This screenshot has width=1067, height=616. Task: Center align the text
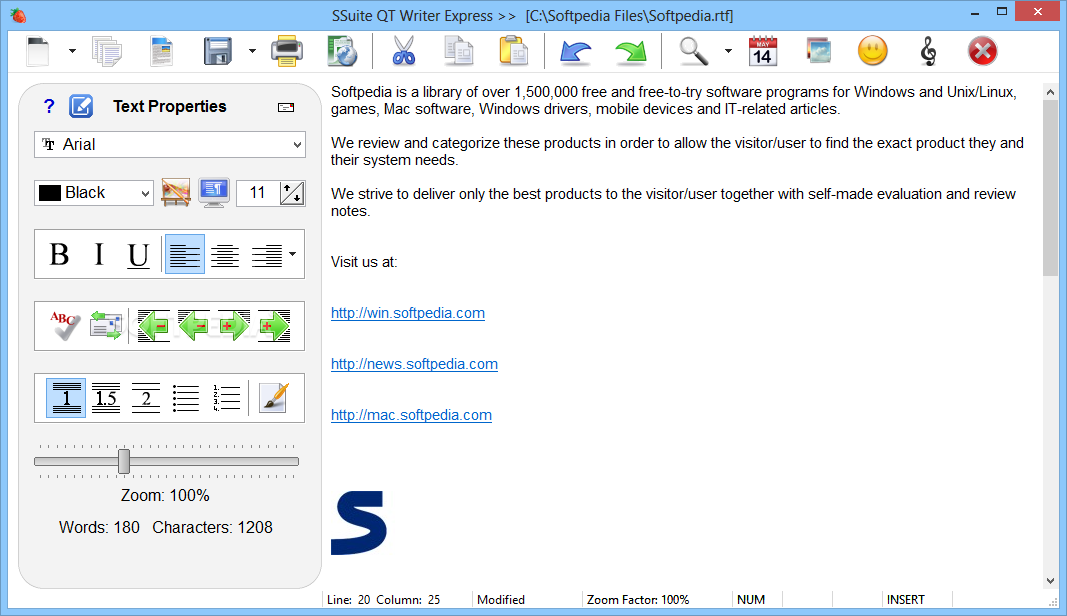225,255
